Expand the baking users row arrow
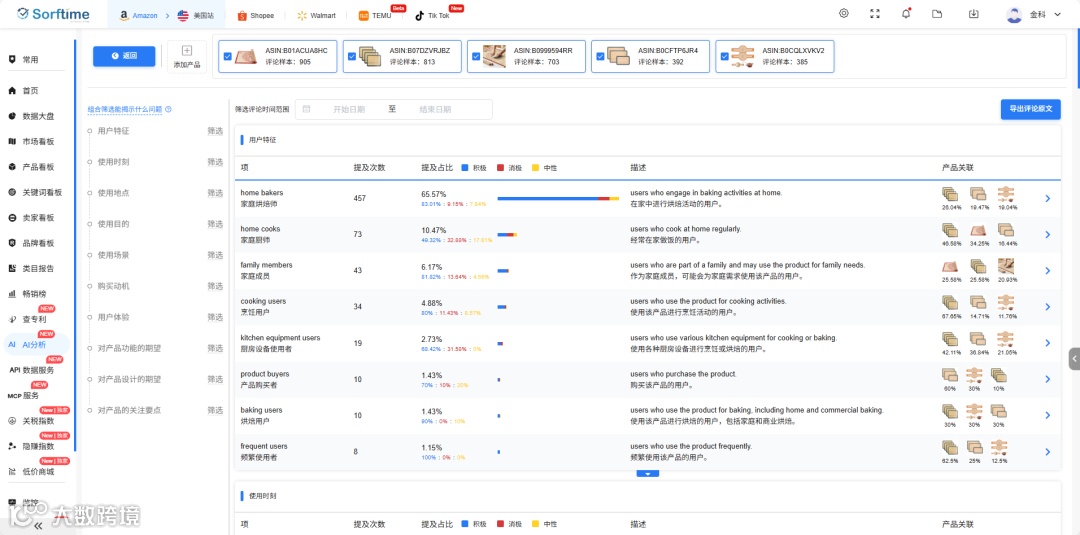This screenshot has height=535, width=1080. click(1048, 415)
